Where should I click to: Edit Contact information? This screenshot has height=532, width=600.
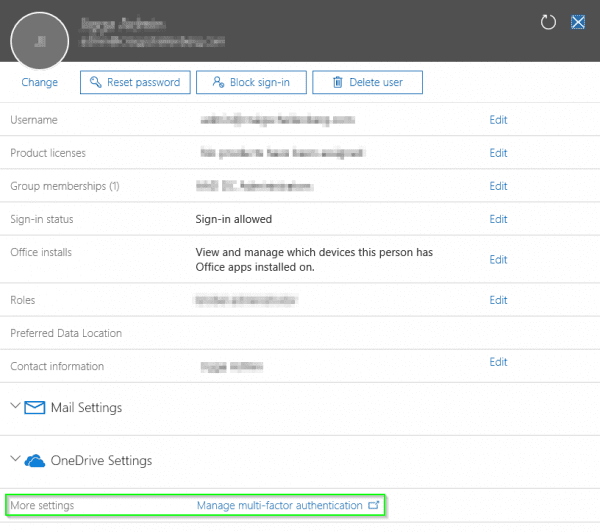498,362
